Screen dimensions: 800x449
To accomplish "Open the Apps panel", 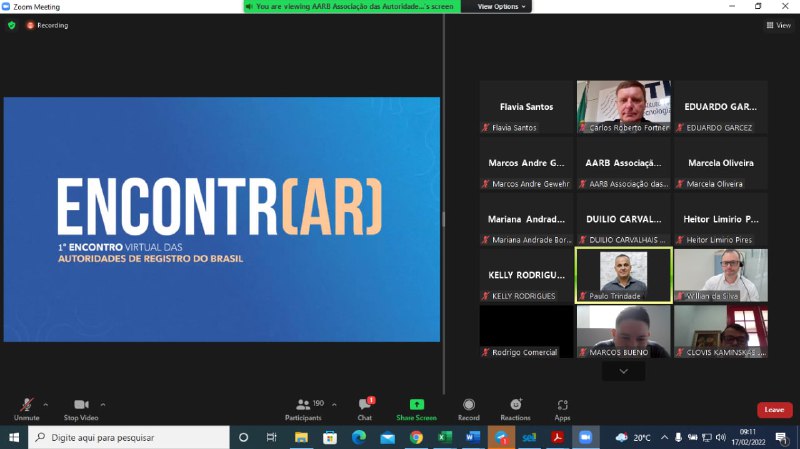I will [x=562, y=405].
